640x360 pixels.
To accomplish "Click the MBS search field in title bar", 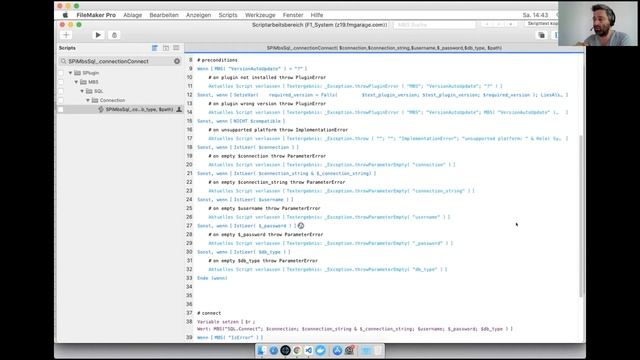I will point(435,25).
